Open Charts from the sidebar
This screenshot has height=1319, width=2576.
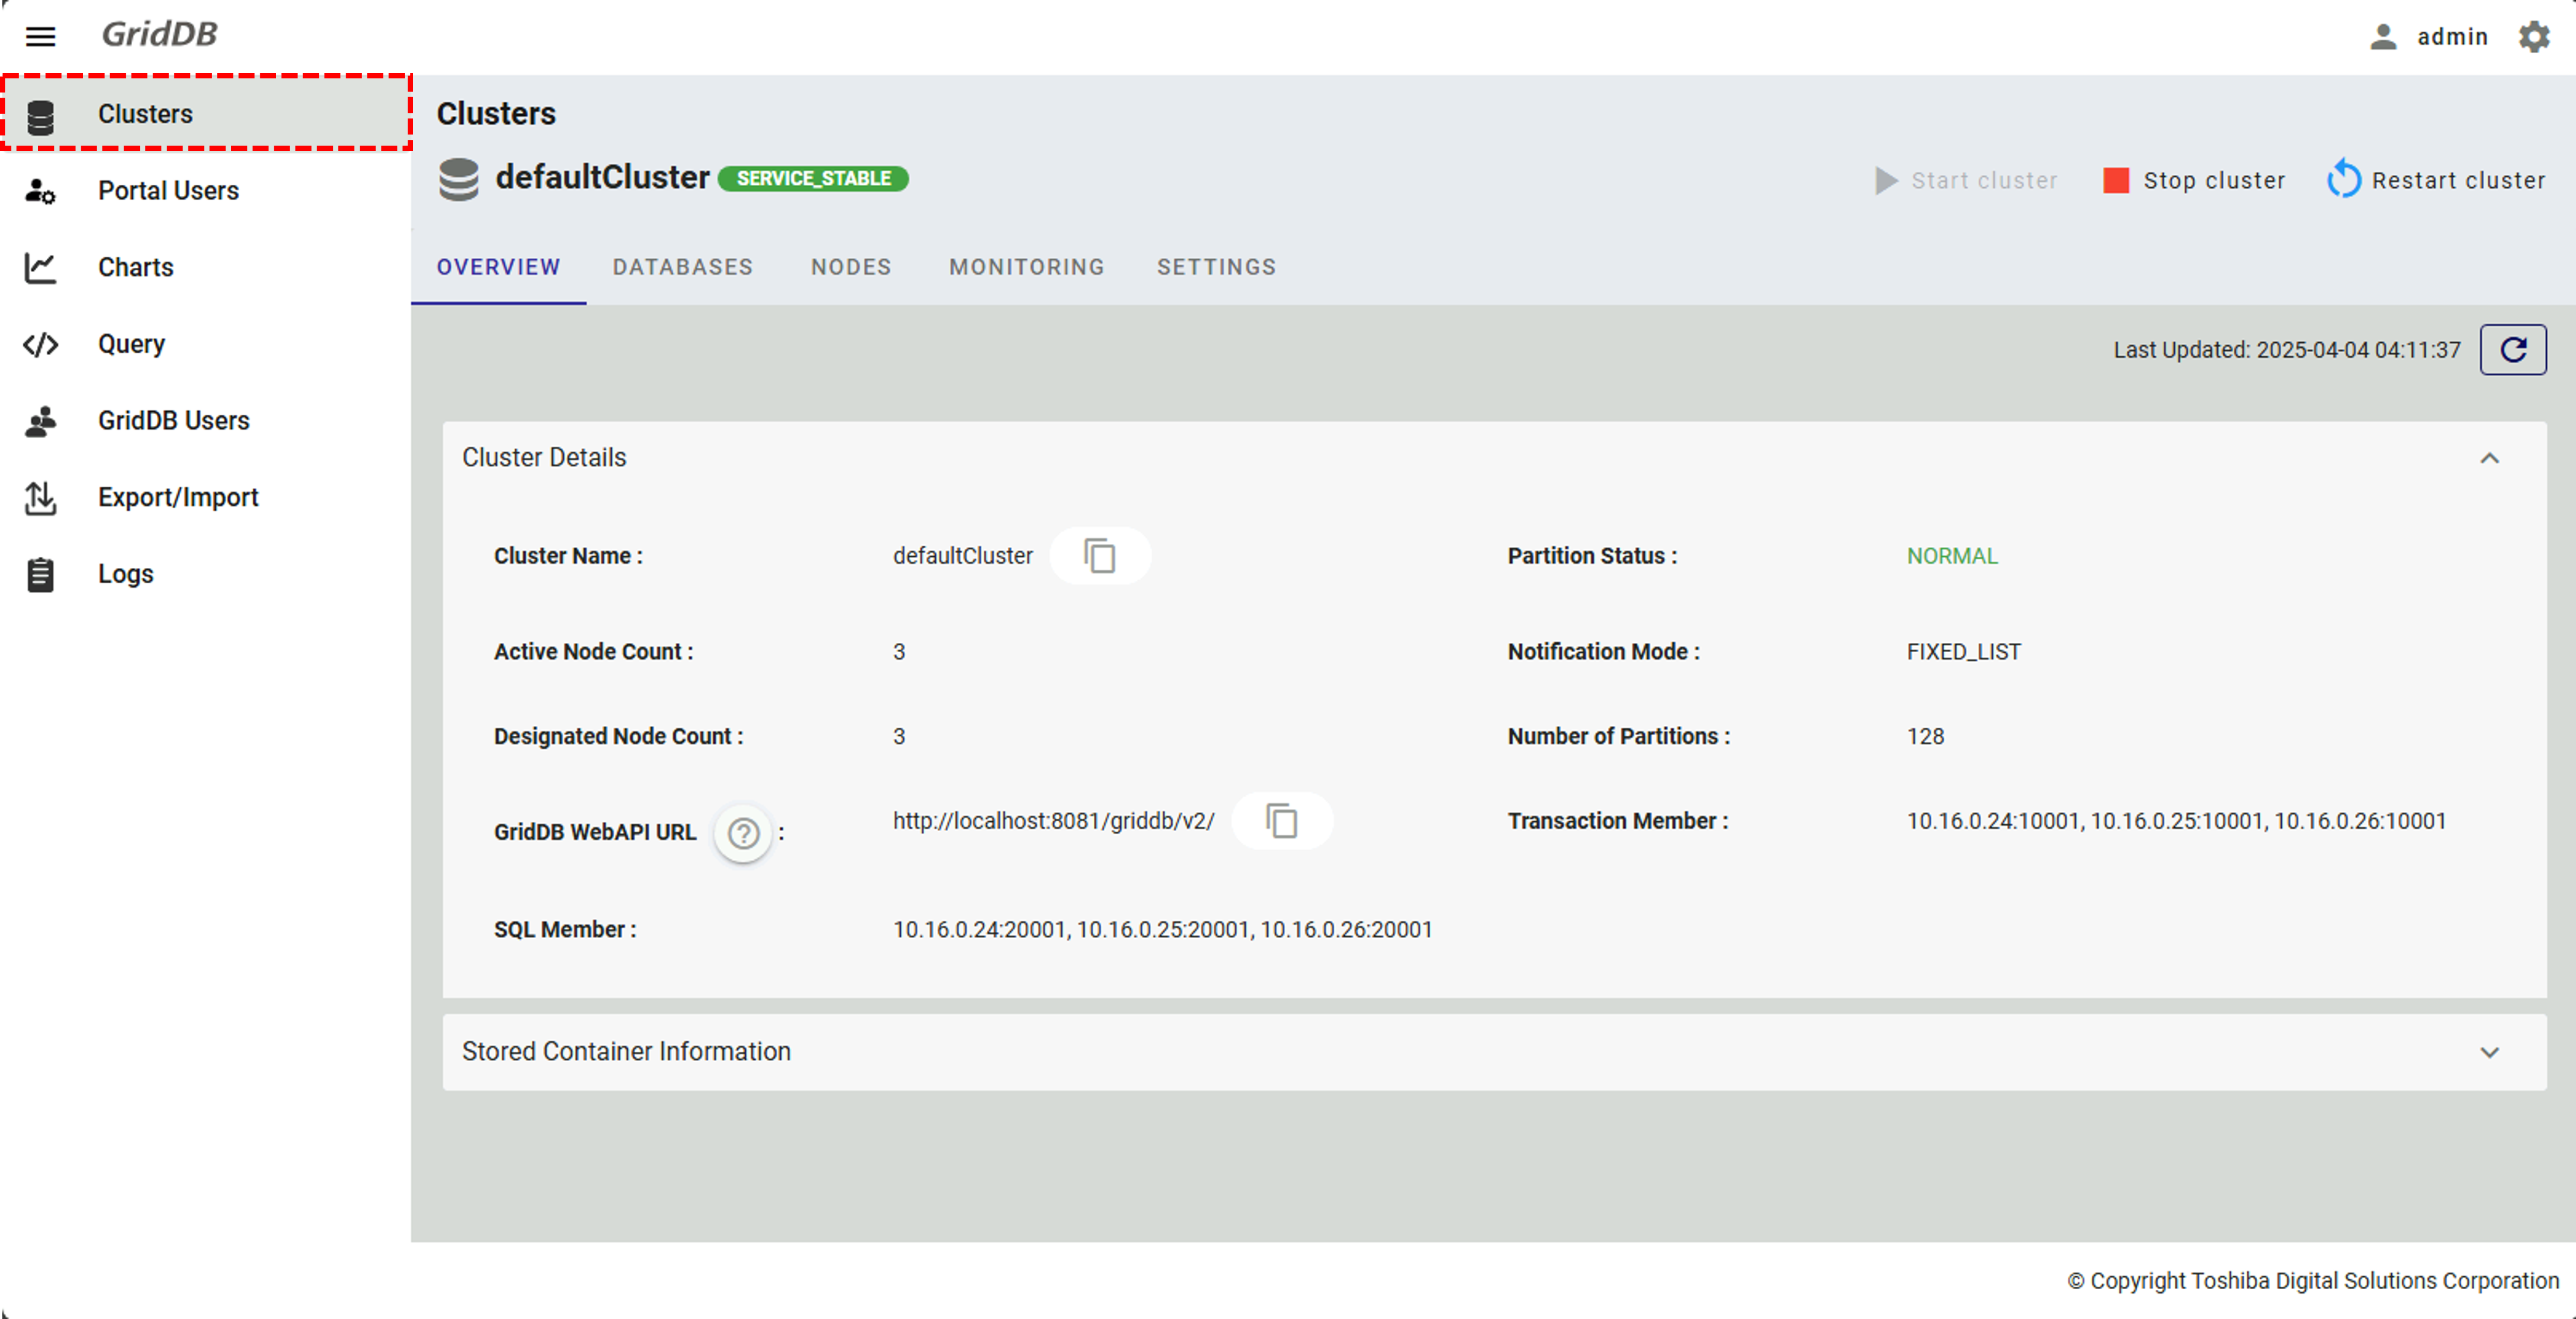click(x=135, y=267)
